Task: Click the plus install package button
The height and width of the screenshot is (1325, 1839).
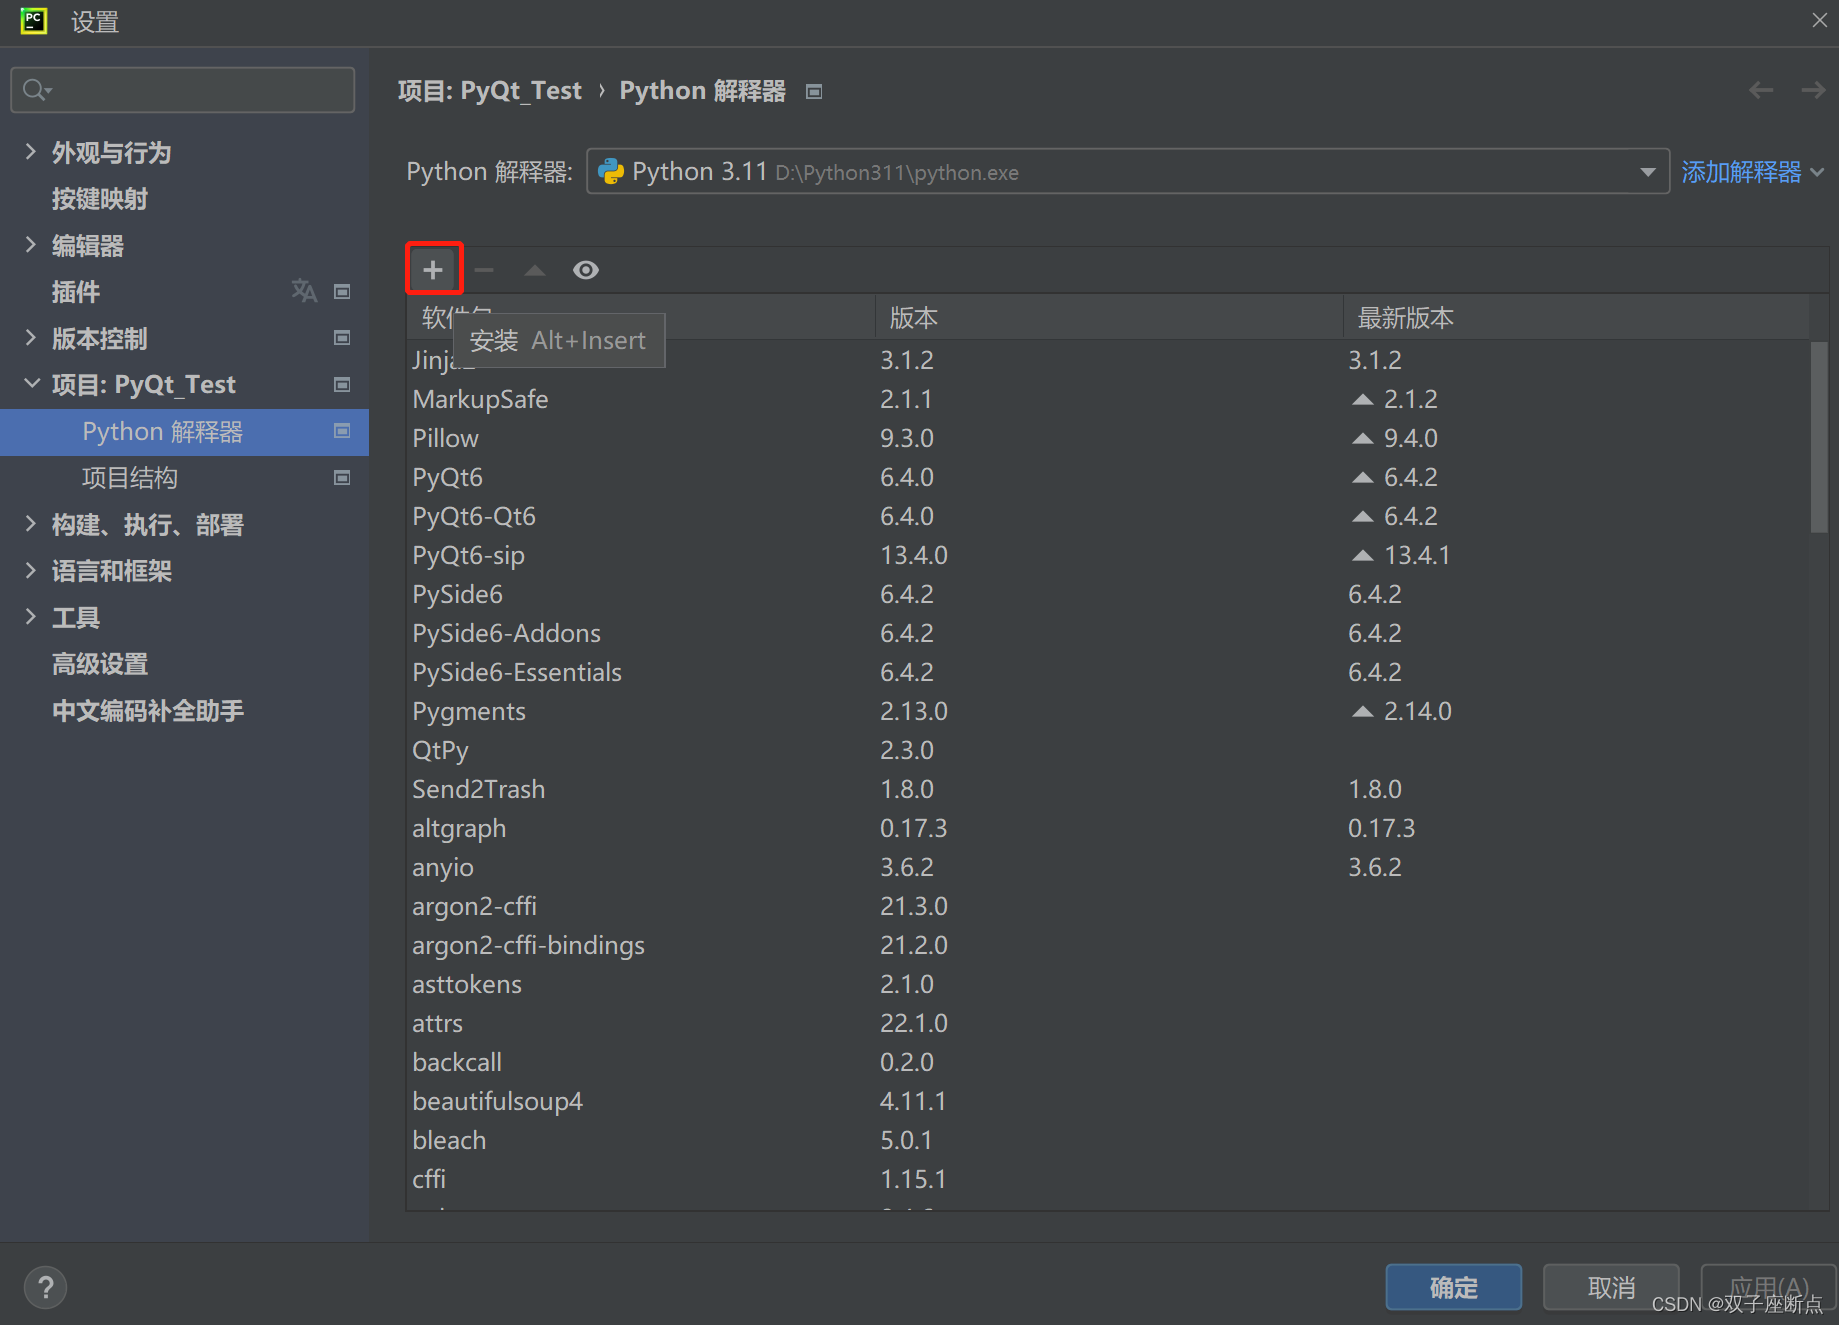Action: [x=433, y=270]
